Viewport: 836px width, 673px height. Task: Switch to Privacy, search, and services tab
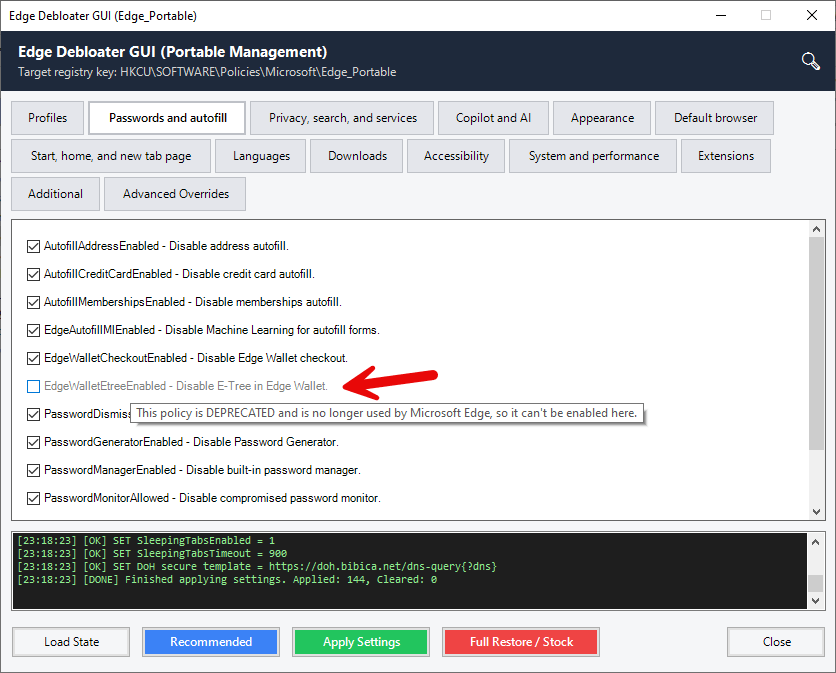tap(342, 118)
